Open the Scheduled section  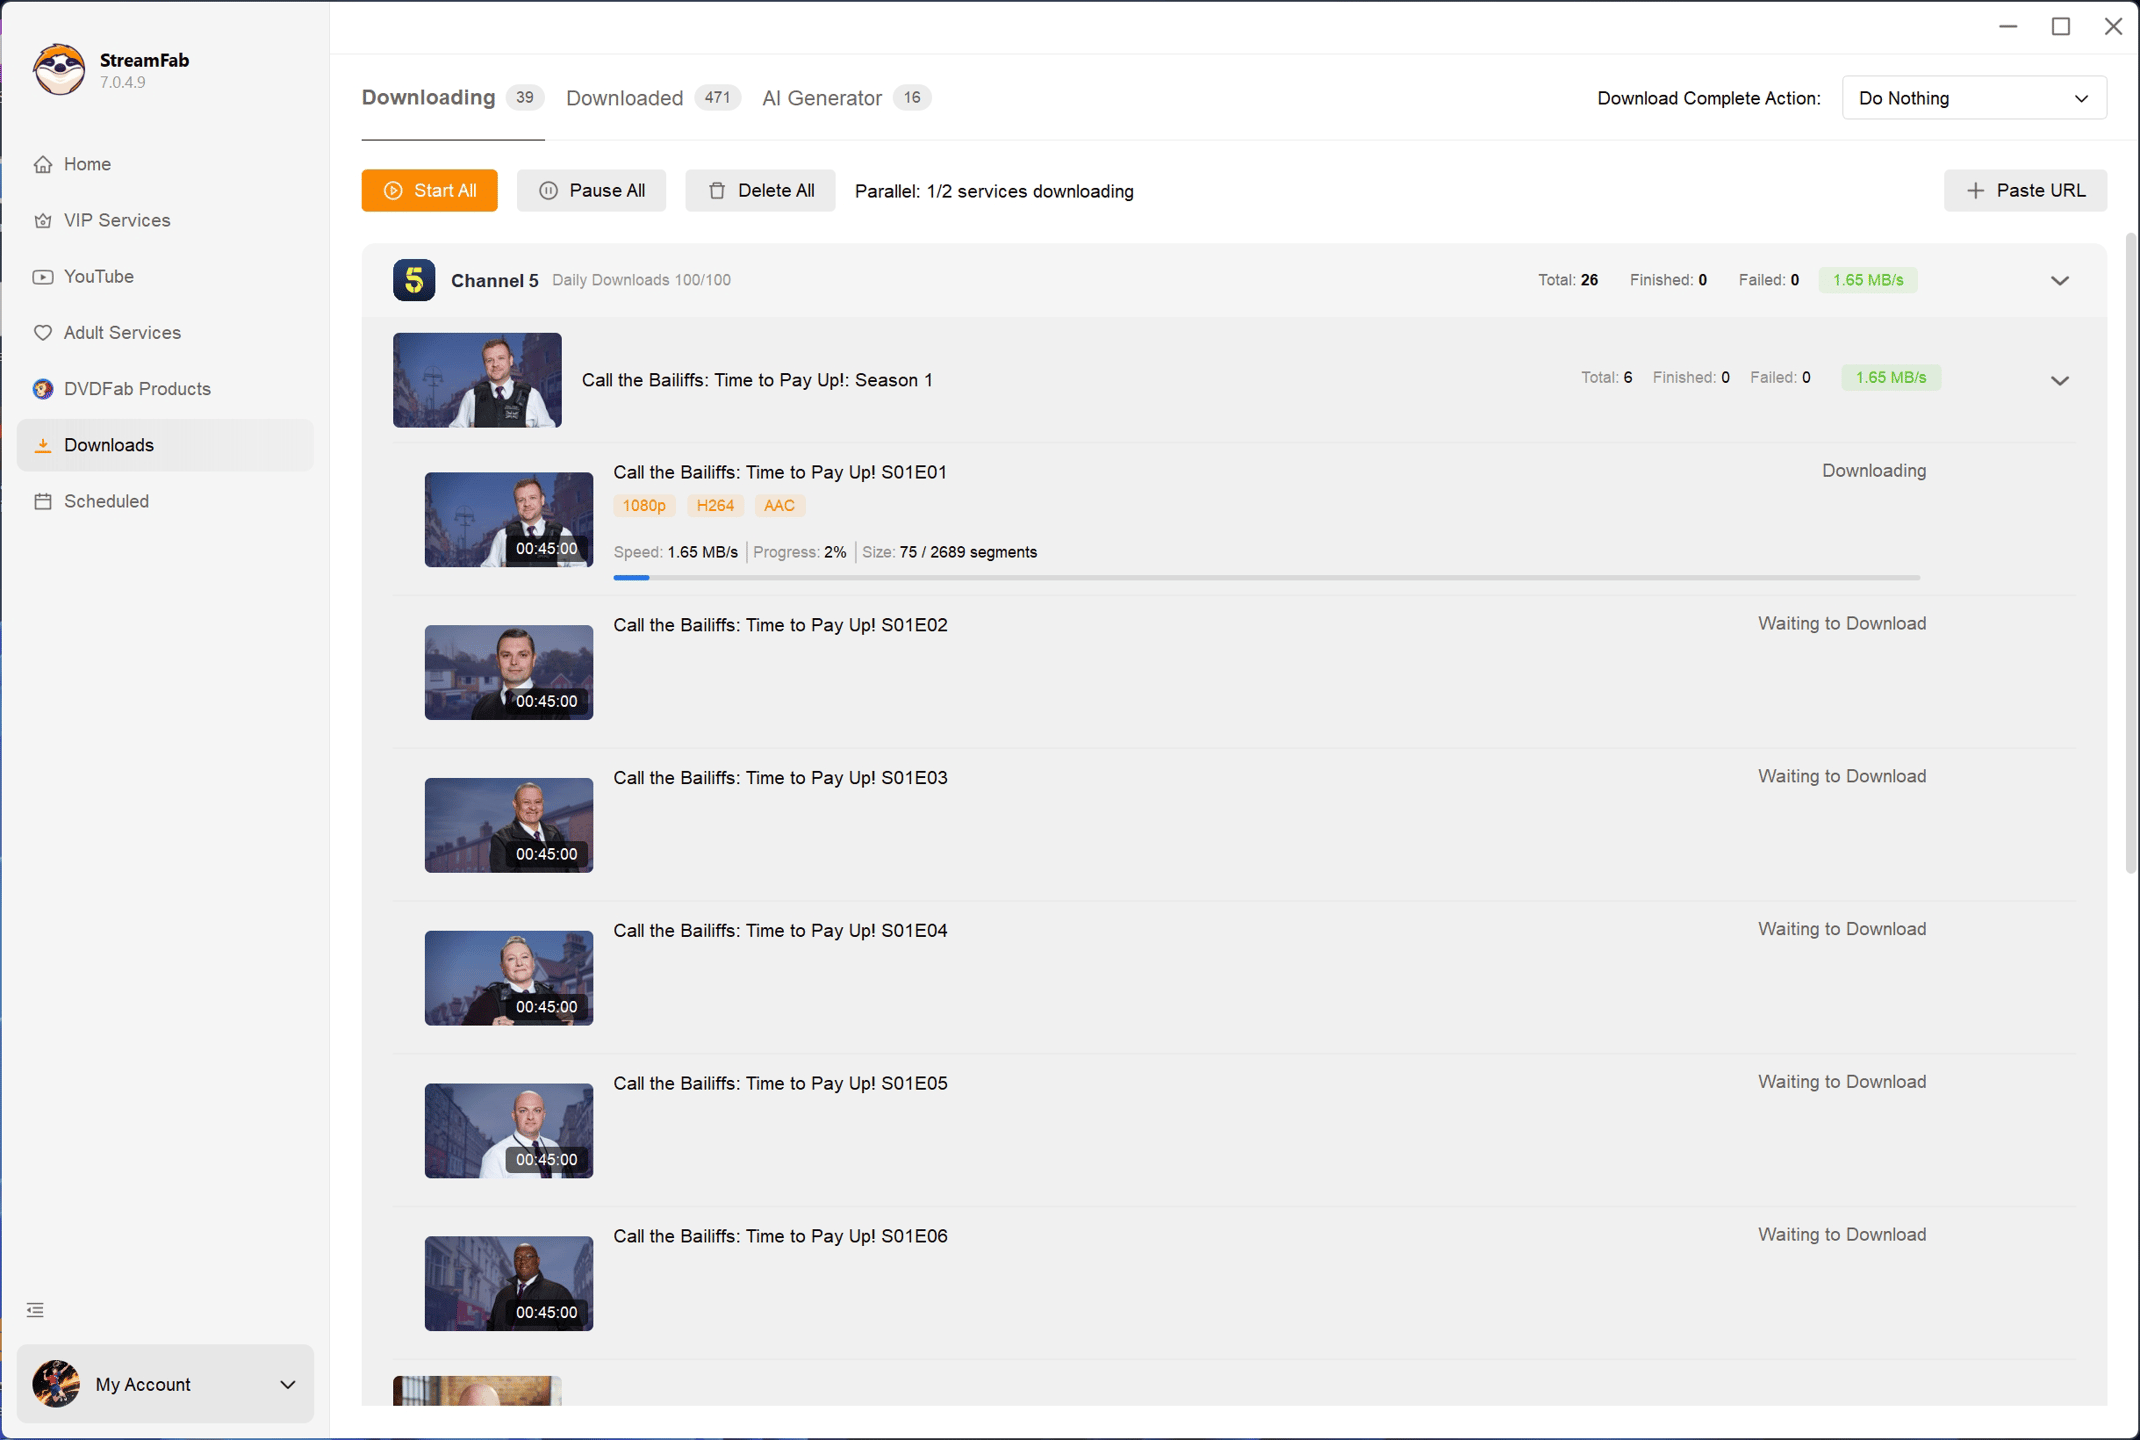(165, 501)
